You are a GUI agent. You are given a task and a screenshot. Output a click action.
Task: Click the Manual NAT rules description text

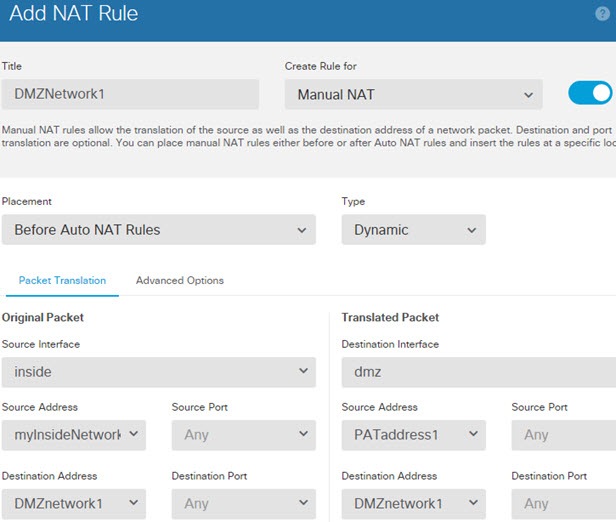pyautogui.click(x=308, y=136)
